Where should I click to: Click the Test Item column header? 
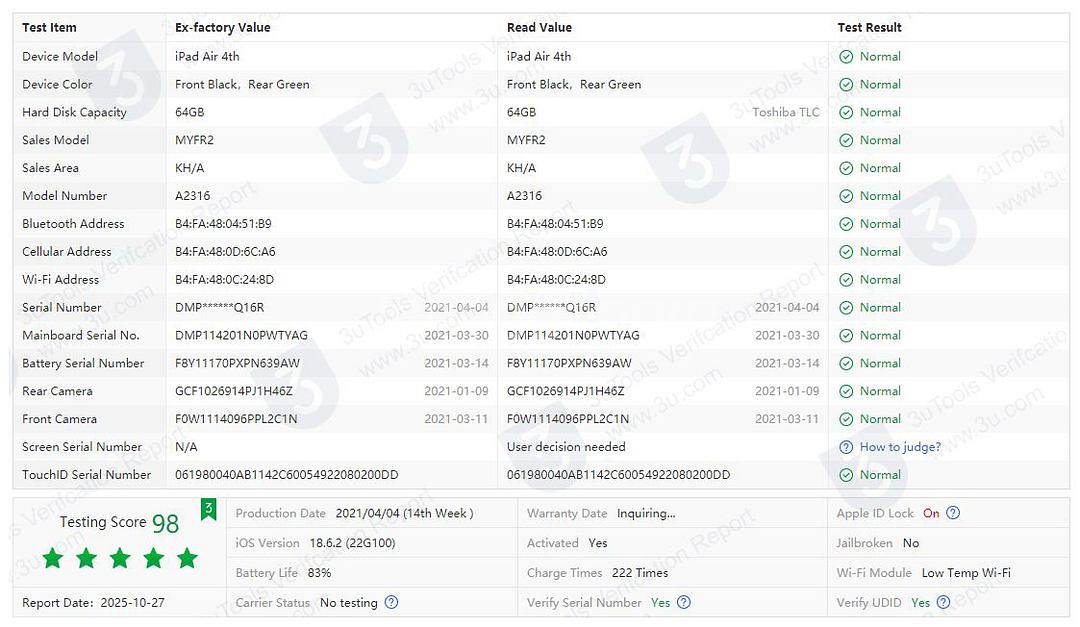pyautogui.click(x=49, y=28)
